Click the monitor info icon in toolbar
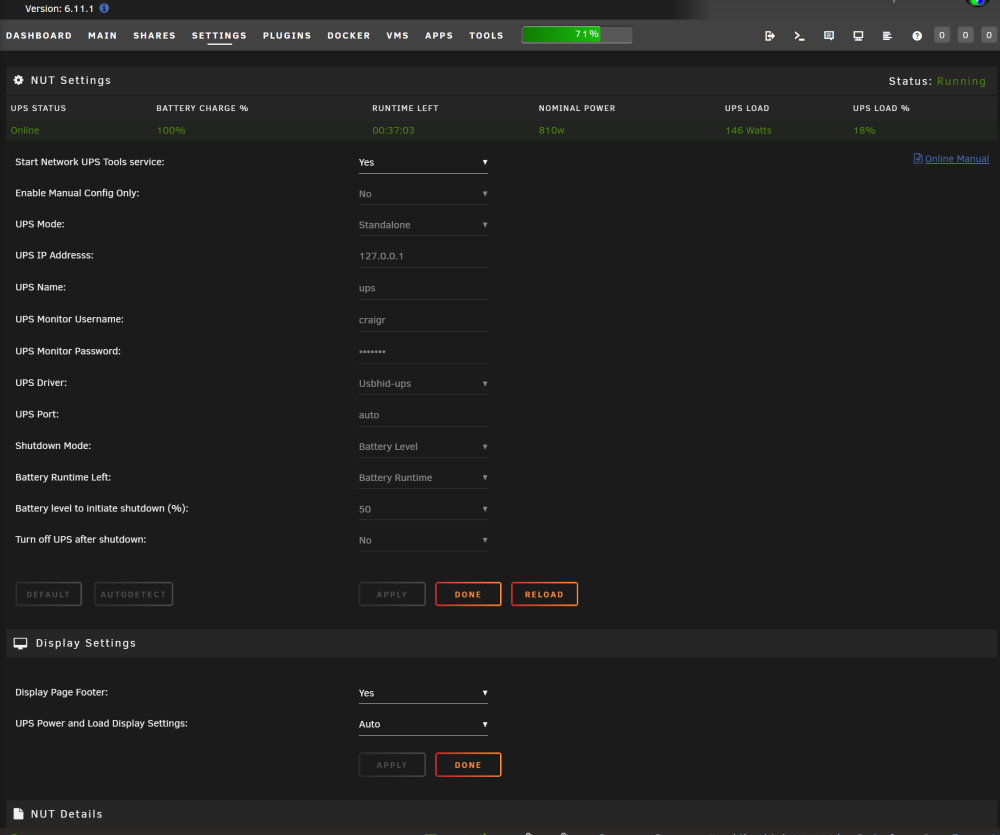 tap(858, 36)
